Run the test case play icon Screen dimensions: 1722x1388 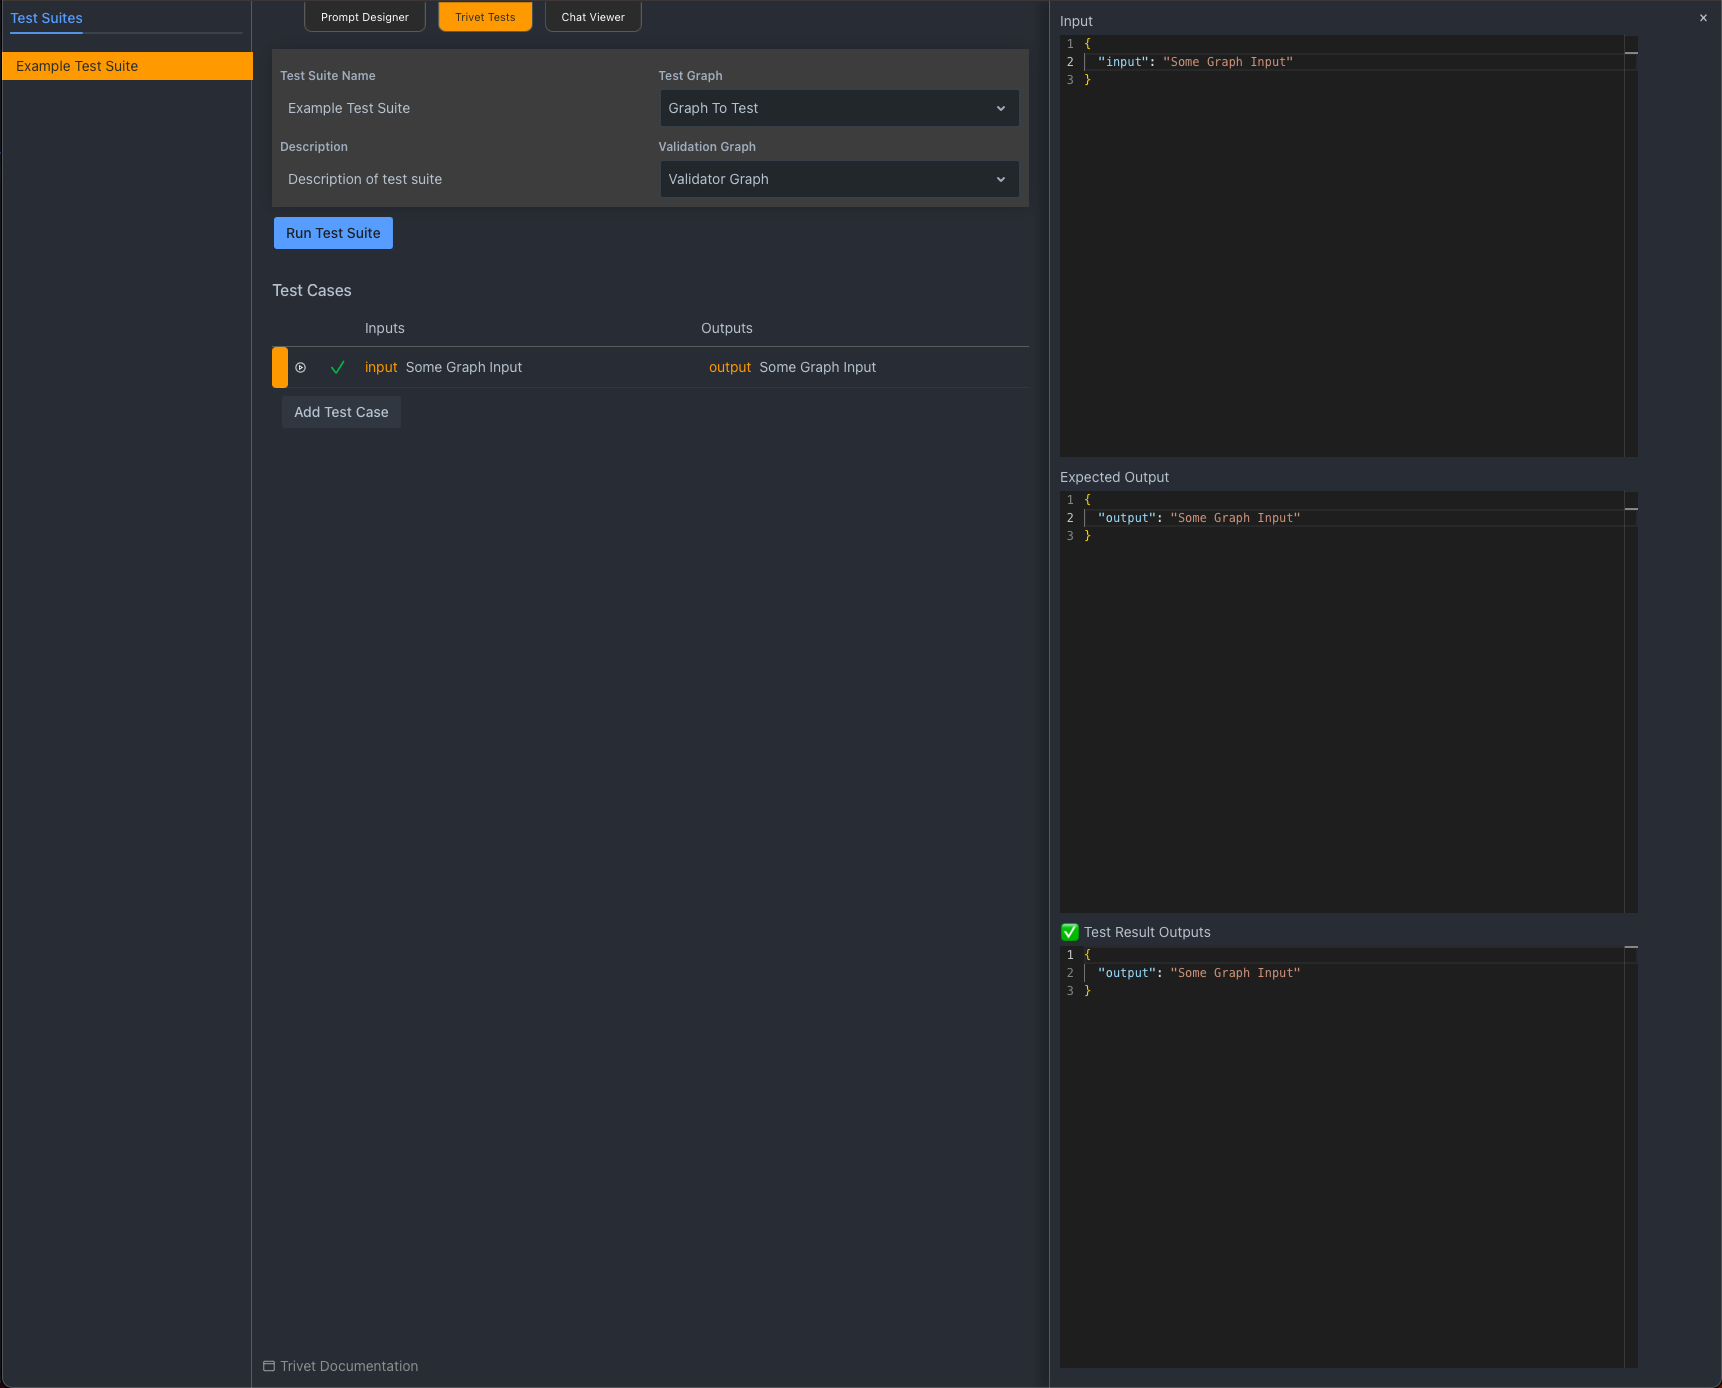tap(300, 368)
